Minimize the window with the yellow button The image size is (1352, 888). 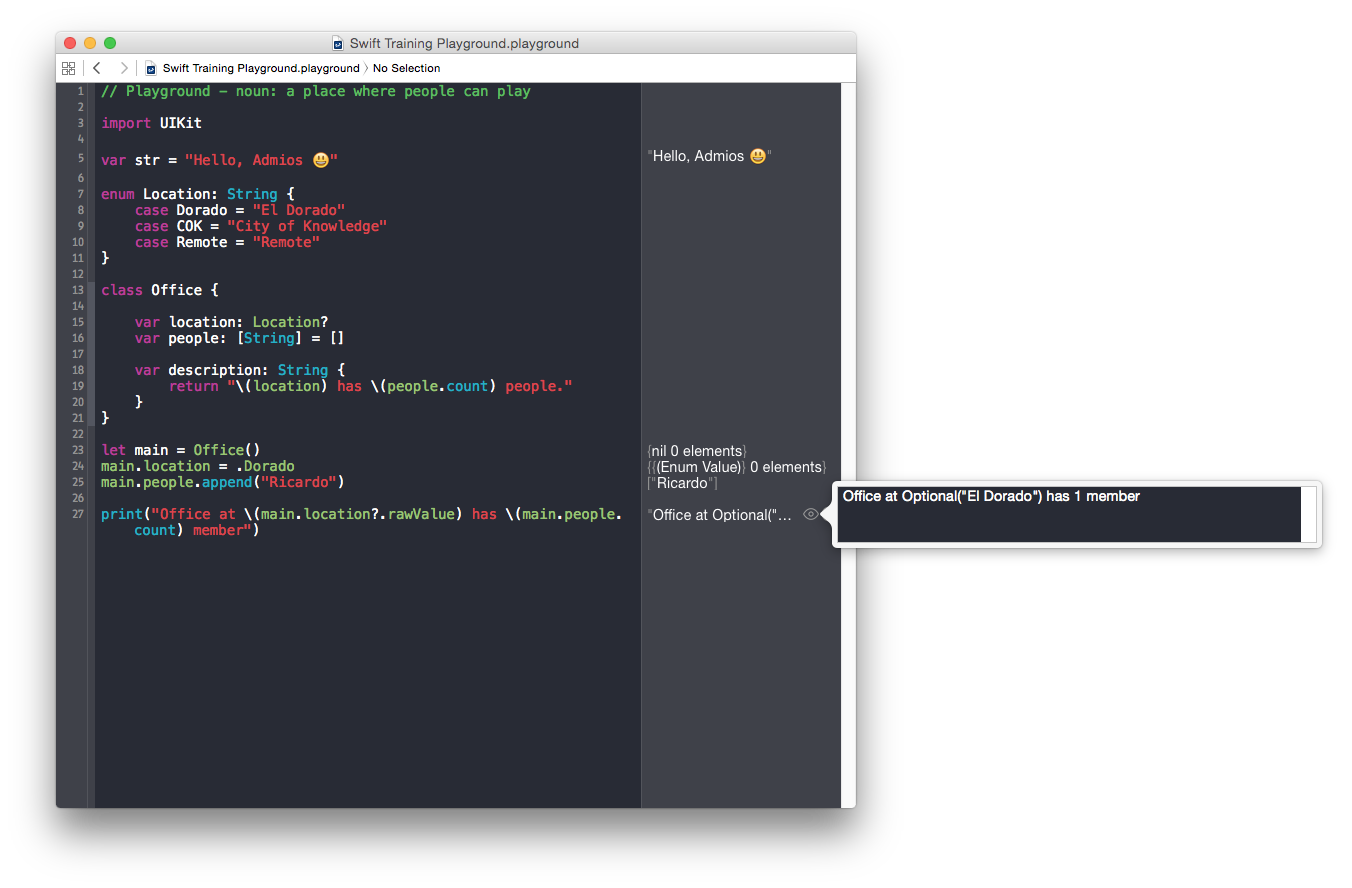click(90, 43)
